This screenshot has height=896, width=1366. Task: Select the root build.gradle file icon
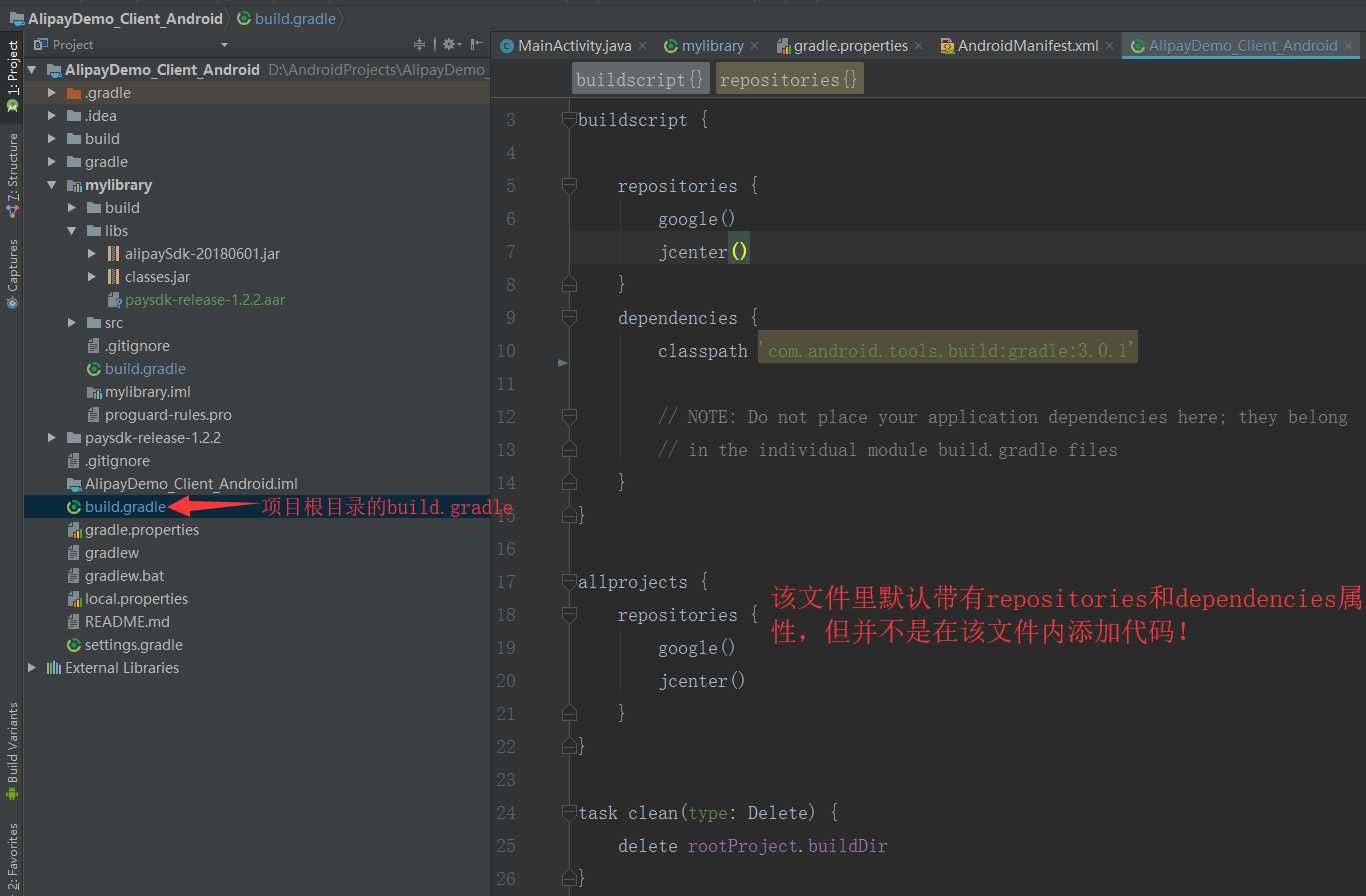pyautogui.click(x=73, y=507)
